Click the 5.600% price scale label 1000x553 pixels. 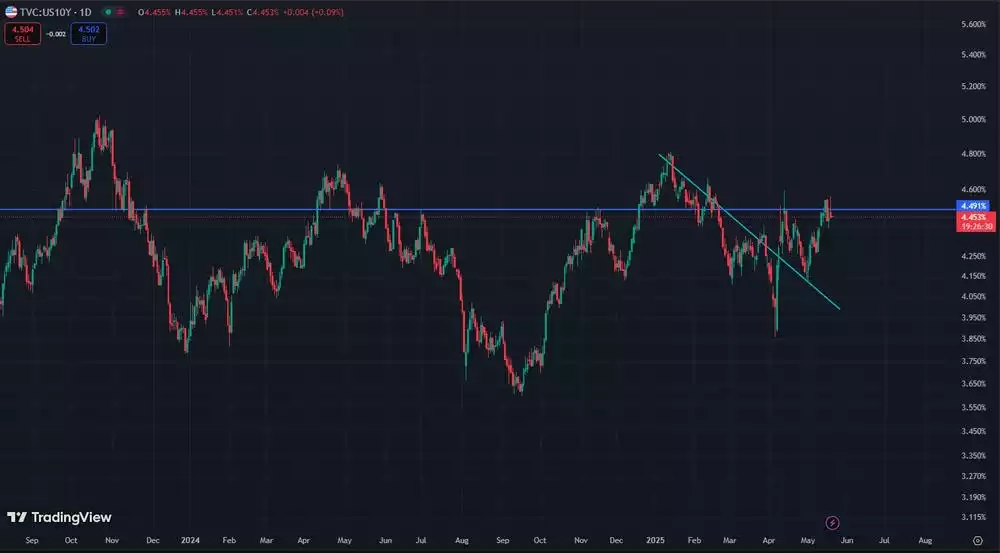973,24
